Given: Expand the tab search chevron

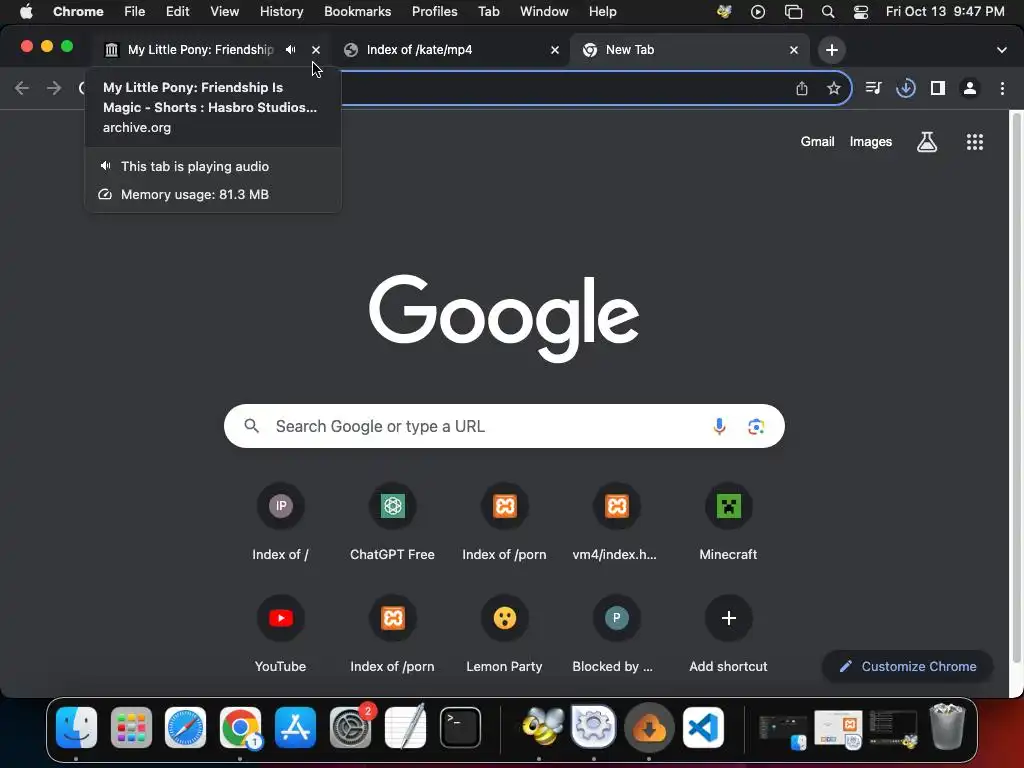Looking at the screenshot, I should (1001, 50).
